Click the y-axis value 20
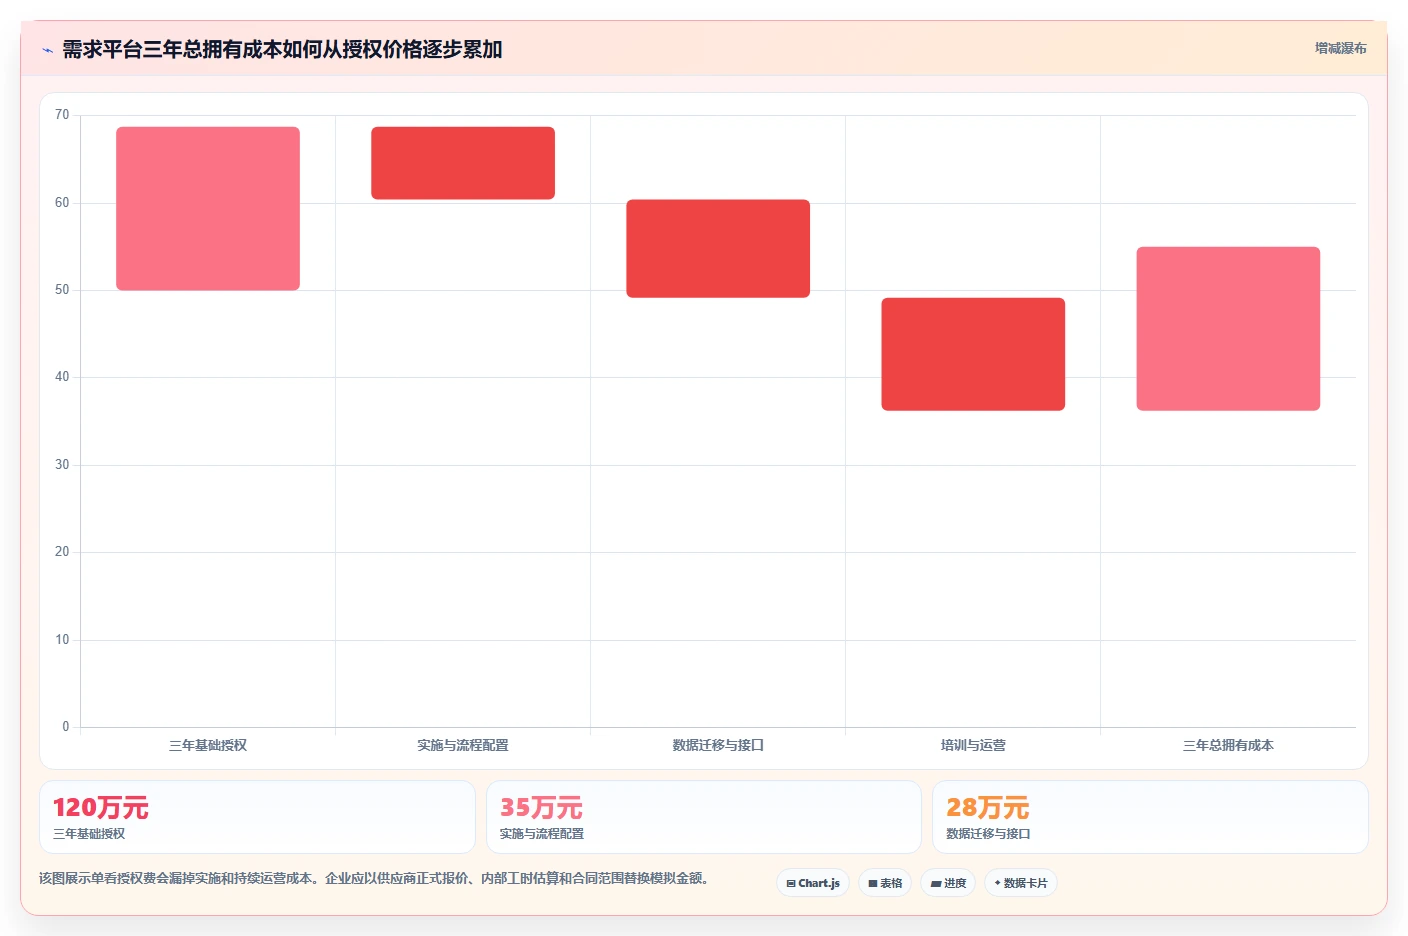The height and width of the screenshot is (936, 1408). pyautogui.click(x=62, y=552)
